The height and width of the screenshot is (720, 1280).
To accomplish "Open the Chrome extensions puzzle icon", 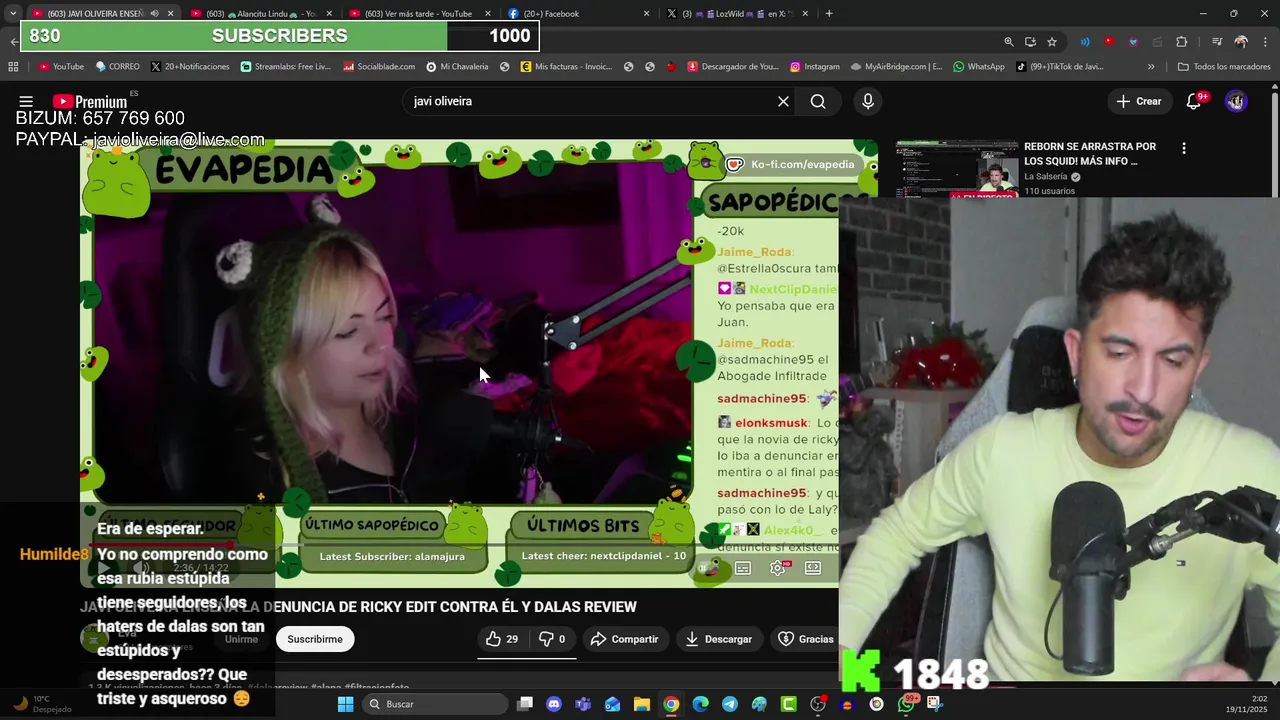I will tap(1182, 42).
